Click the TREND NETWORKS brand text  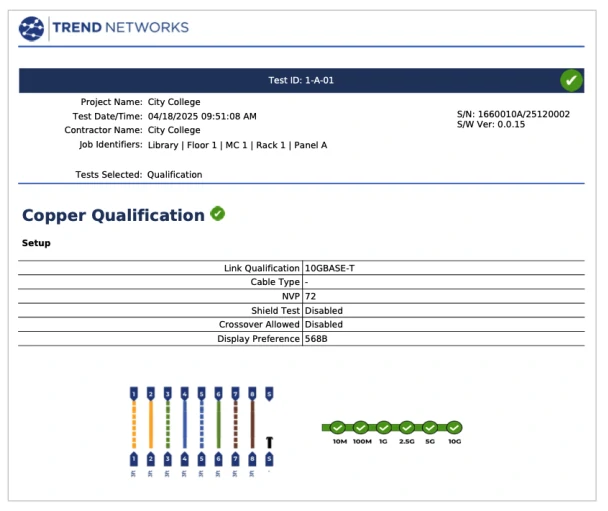[121, 28]
